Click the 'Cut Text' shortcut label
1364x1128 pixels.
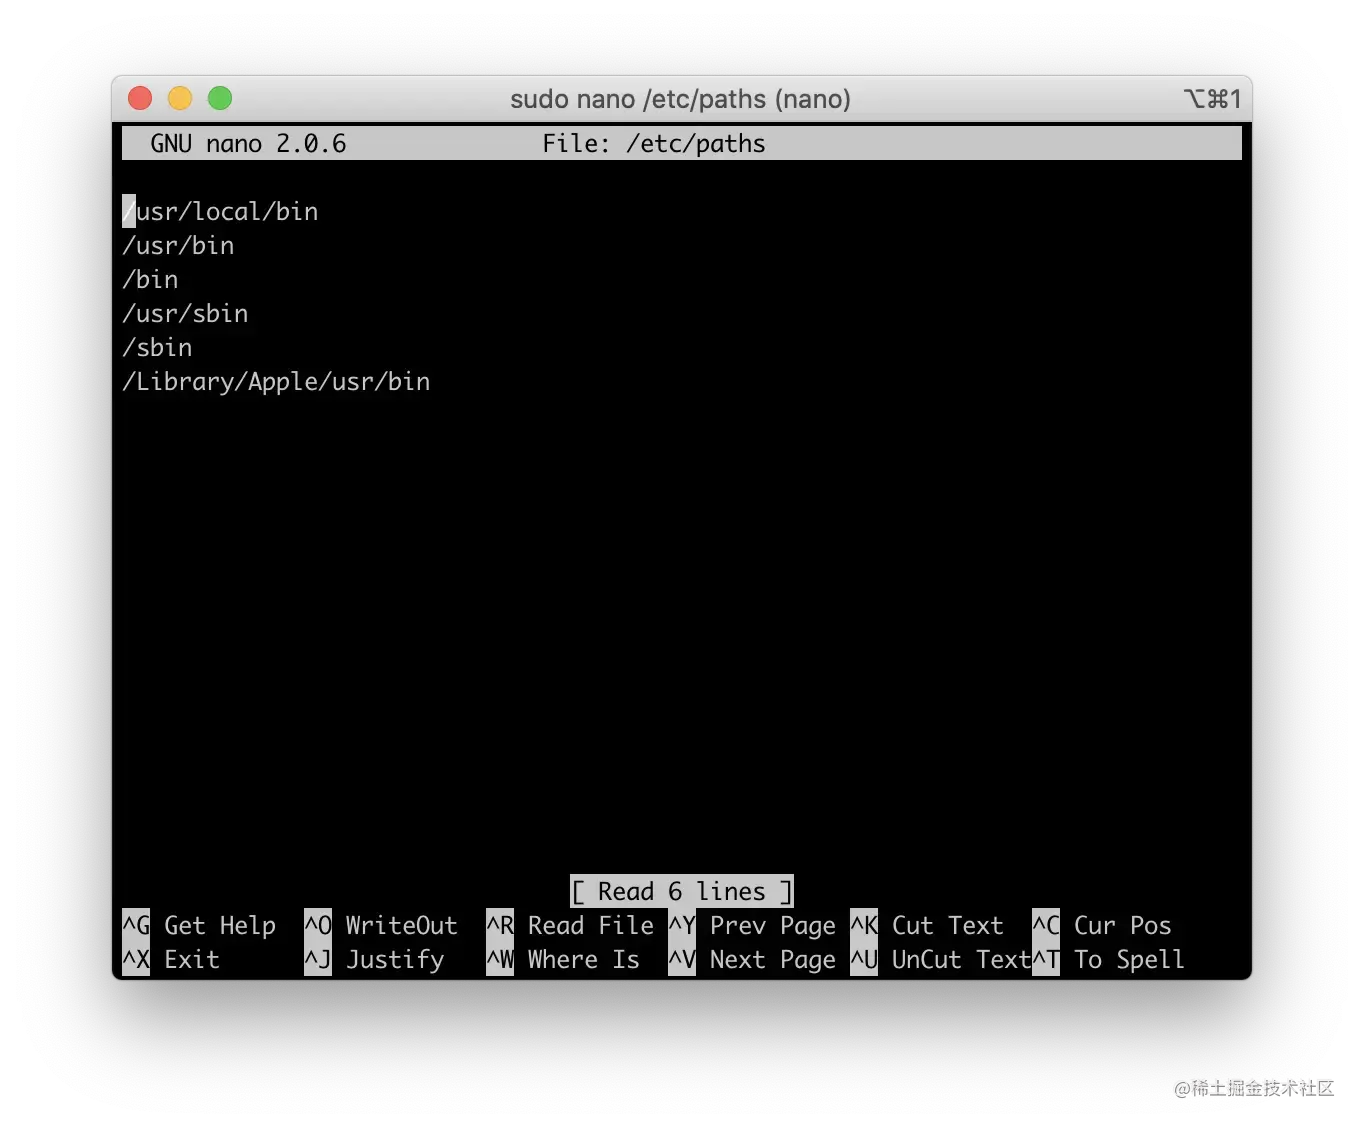tap(948, 925)
